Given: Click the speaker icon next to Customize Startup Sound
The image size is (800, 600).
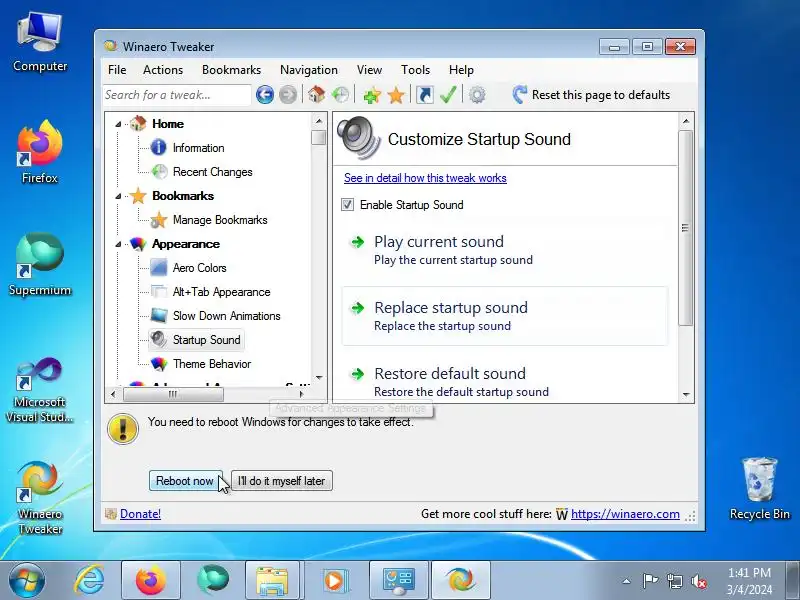Looking at the screenshot, I should tap(359, 138).
